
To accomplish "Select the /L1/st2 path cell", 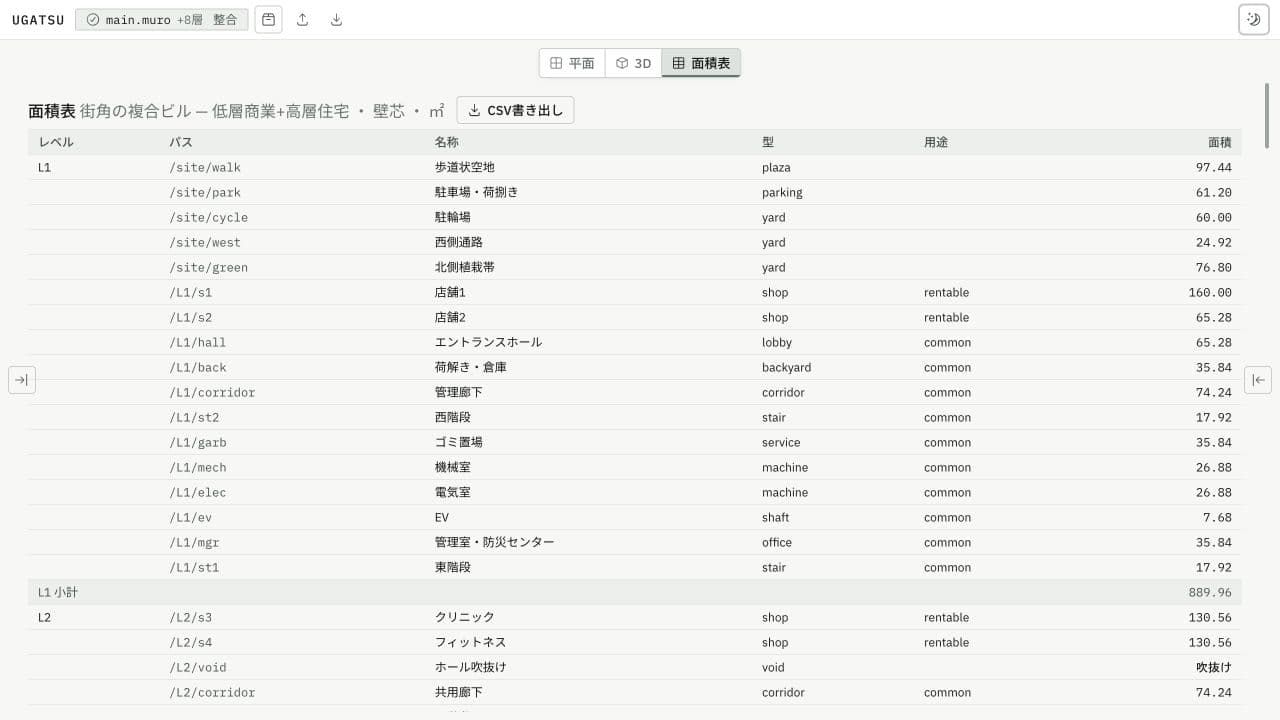I will (194, 417).
